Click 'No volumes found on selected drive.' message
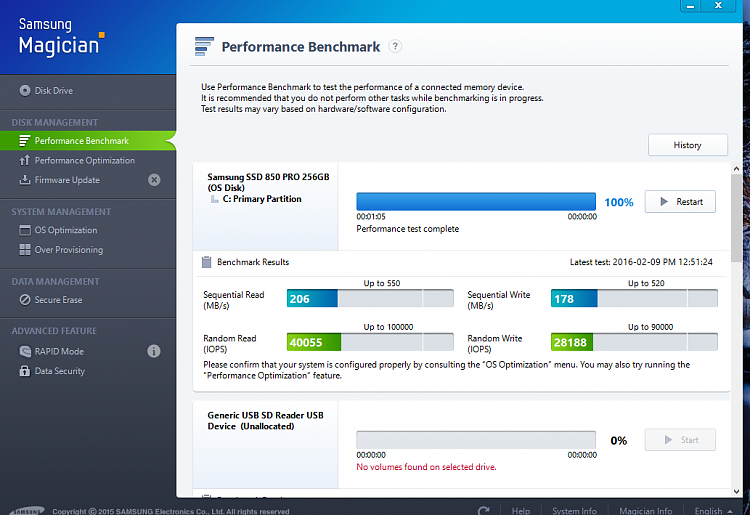This screenshot has height=515, width=750. [426, 467]
